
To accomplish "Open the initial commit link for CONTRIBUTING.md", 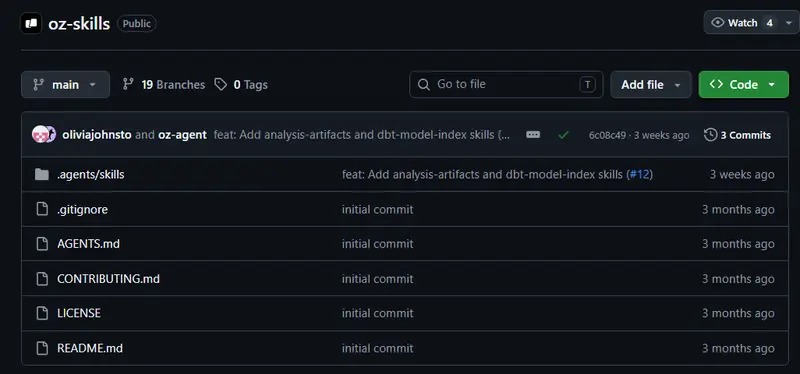I will click(378, 279).
